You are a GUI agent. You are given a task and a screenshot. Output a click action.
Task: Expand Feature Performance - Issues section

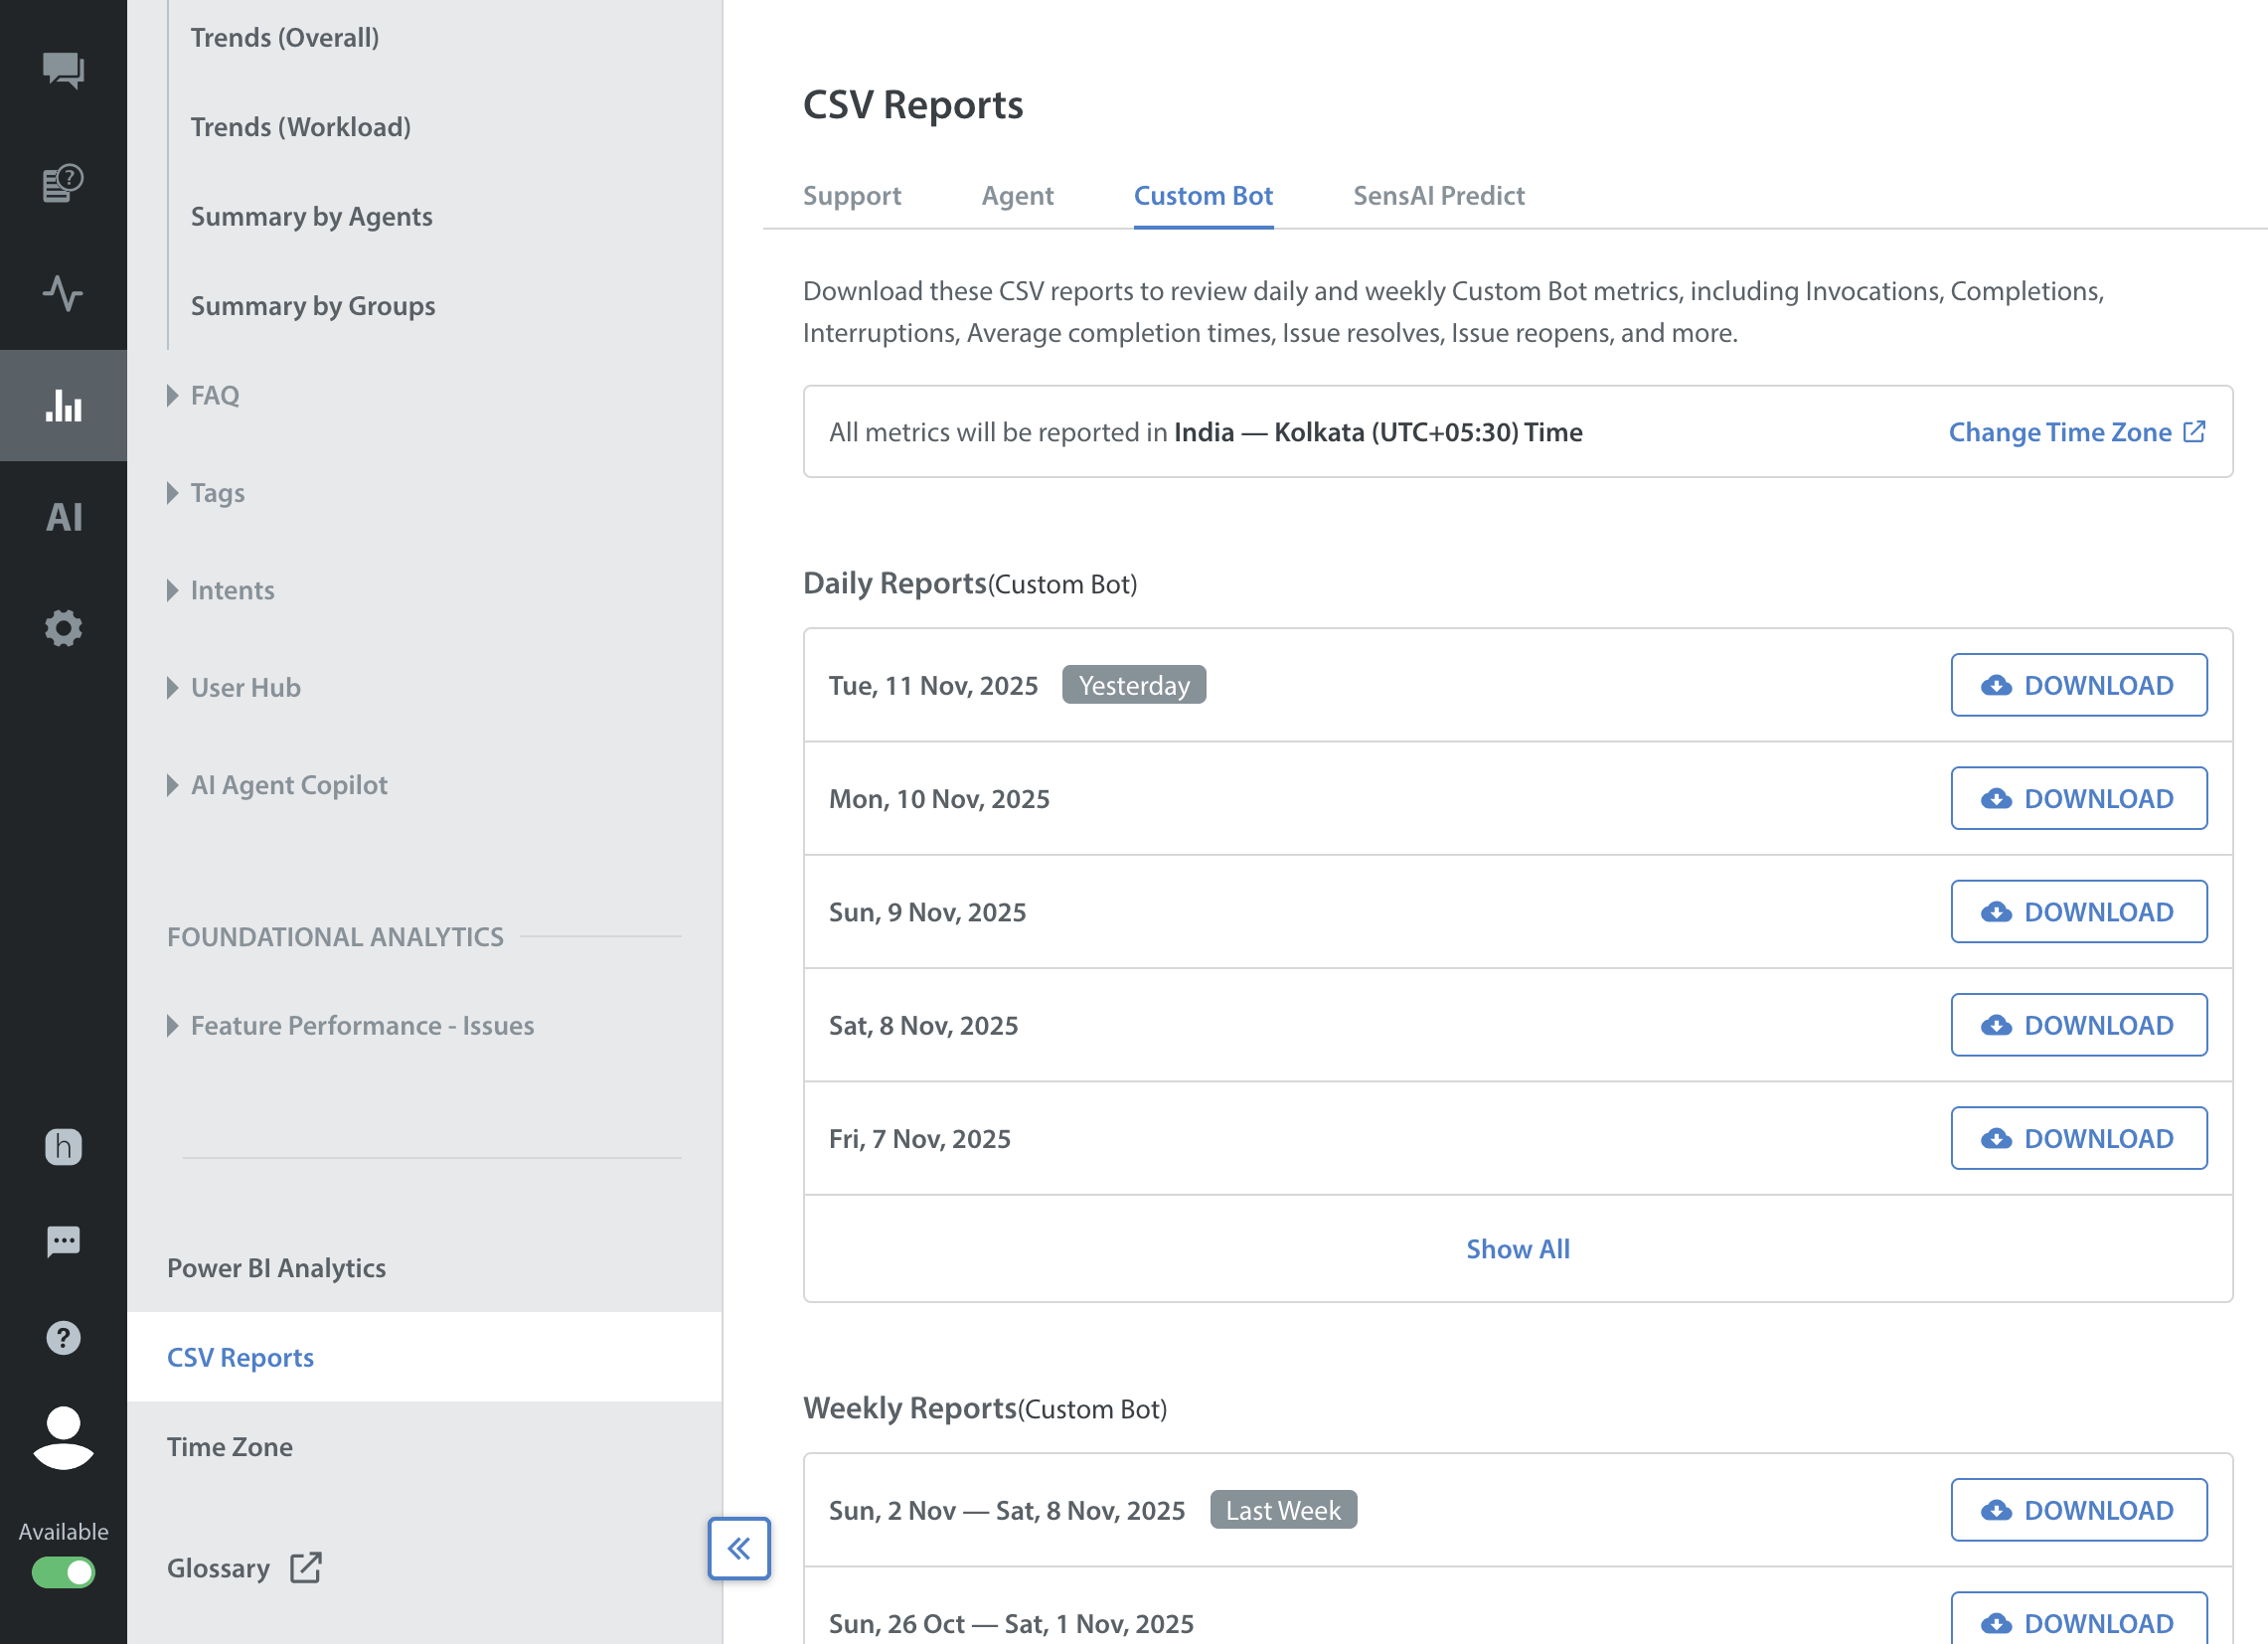(361, 1025)
